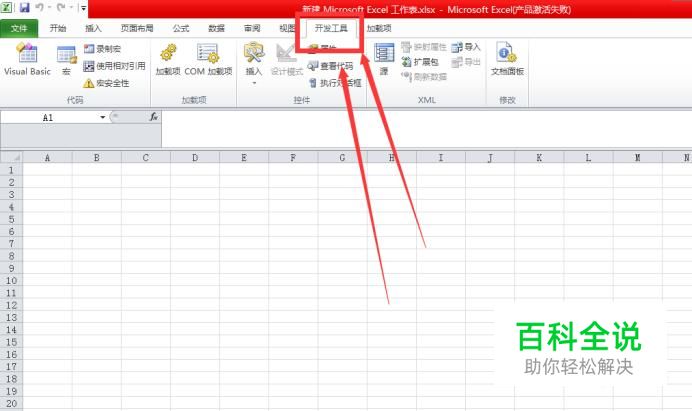
Task: Select row 20 header
Action: tap(11, 403)
